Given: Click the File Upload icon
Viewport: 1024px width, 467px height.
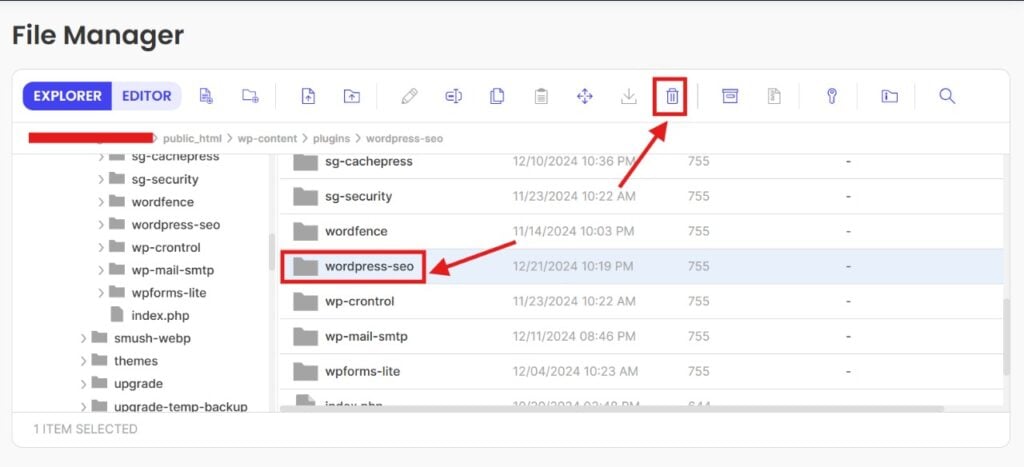Looking at the screenshot, I should click(308, 96).
